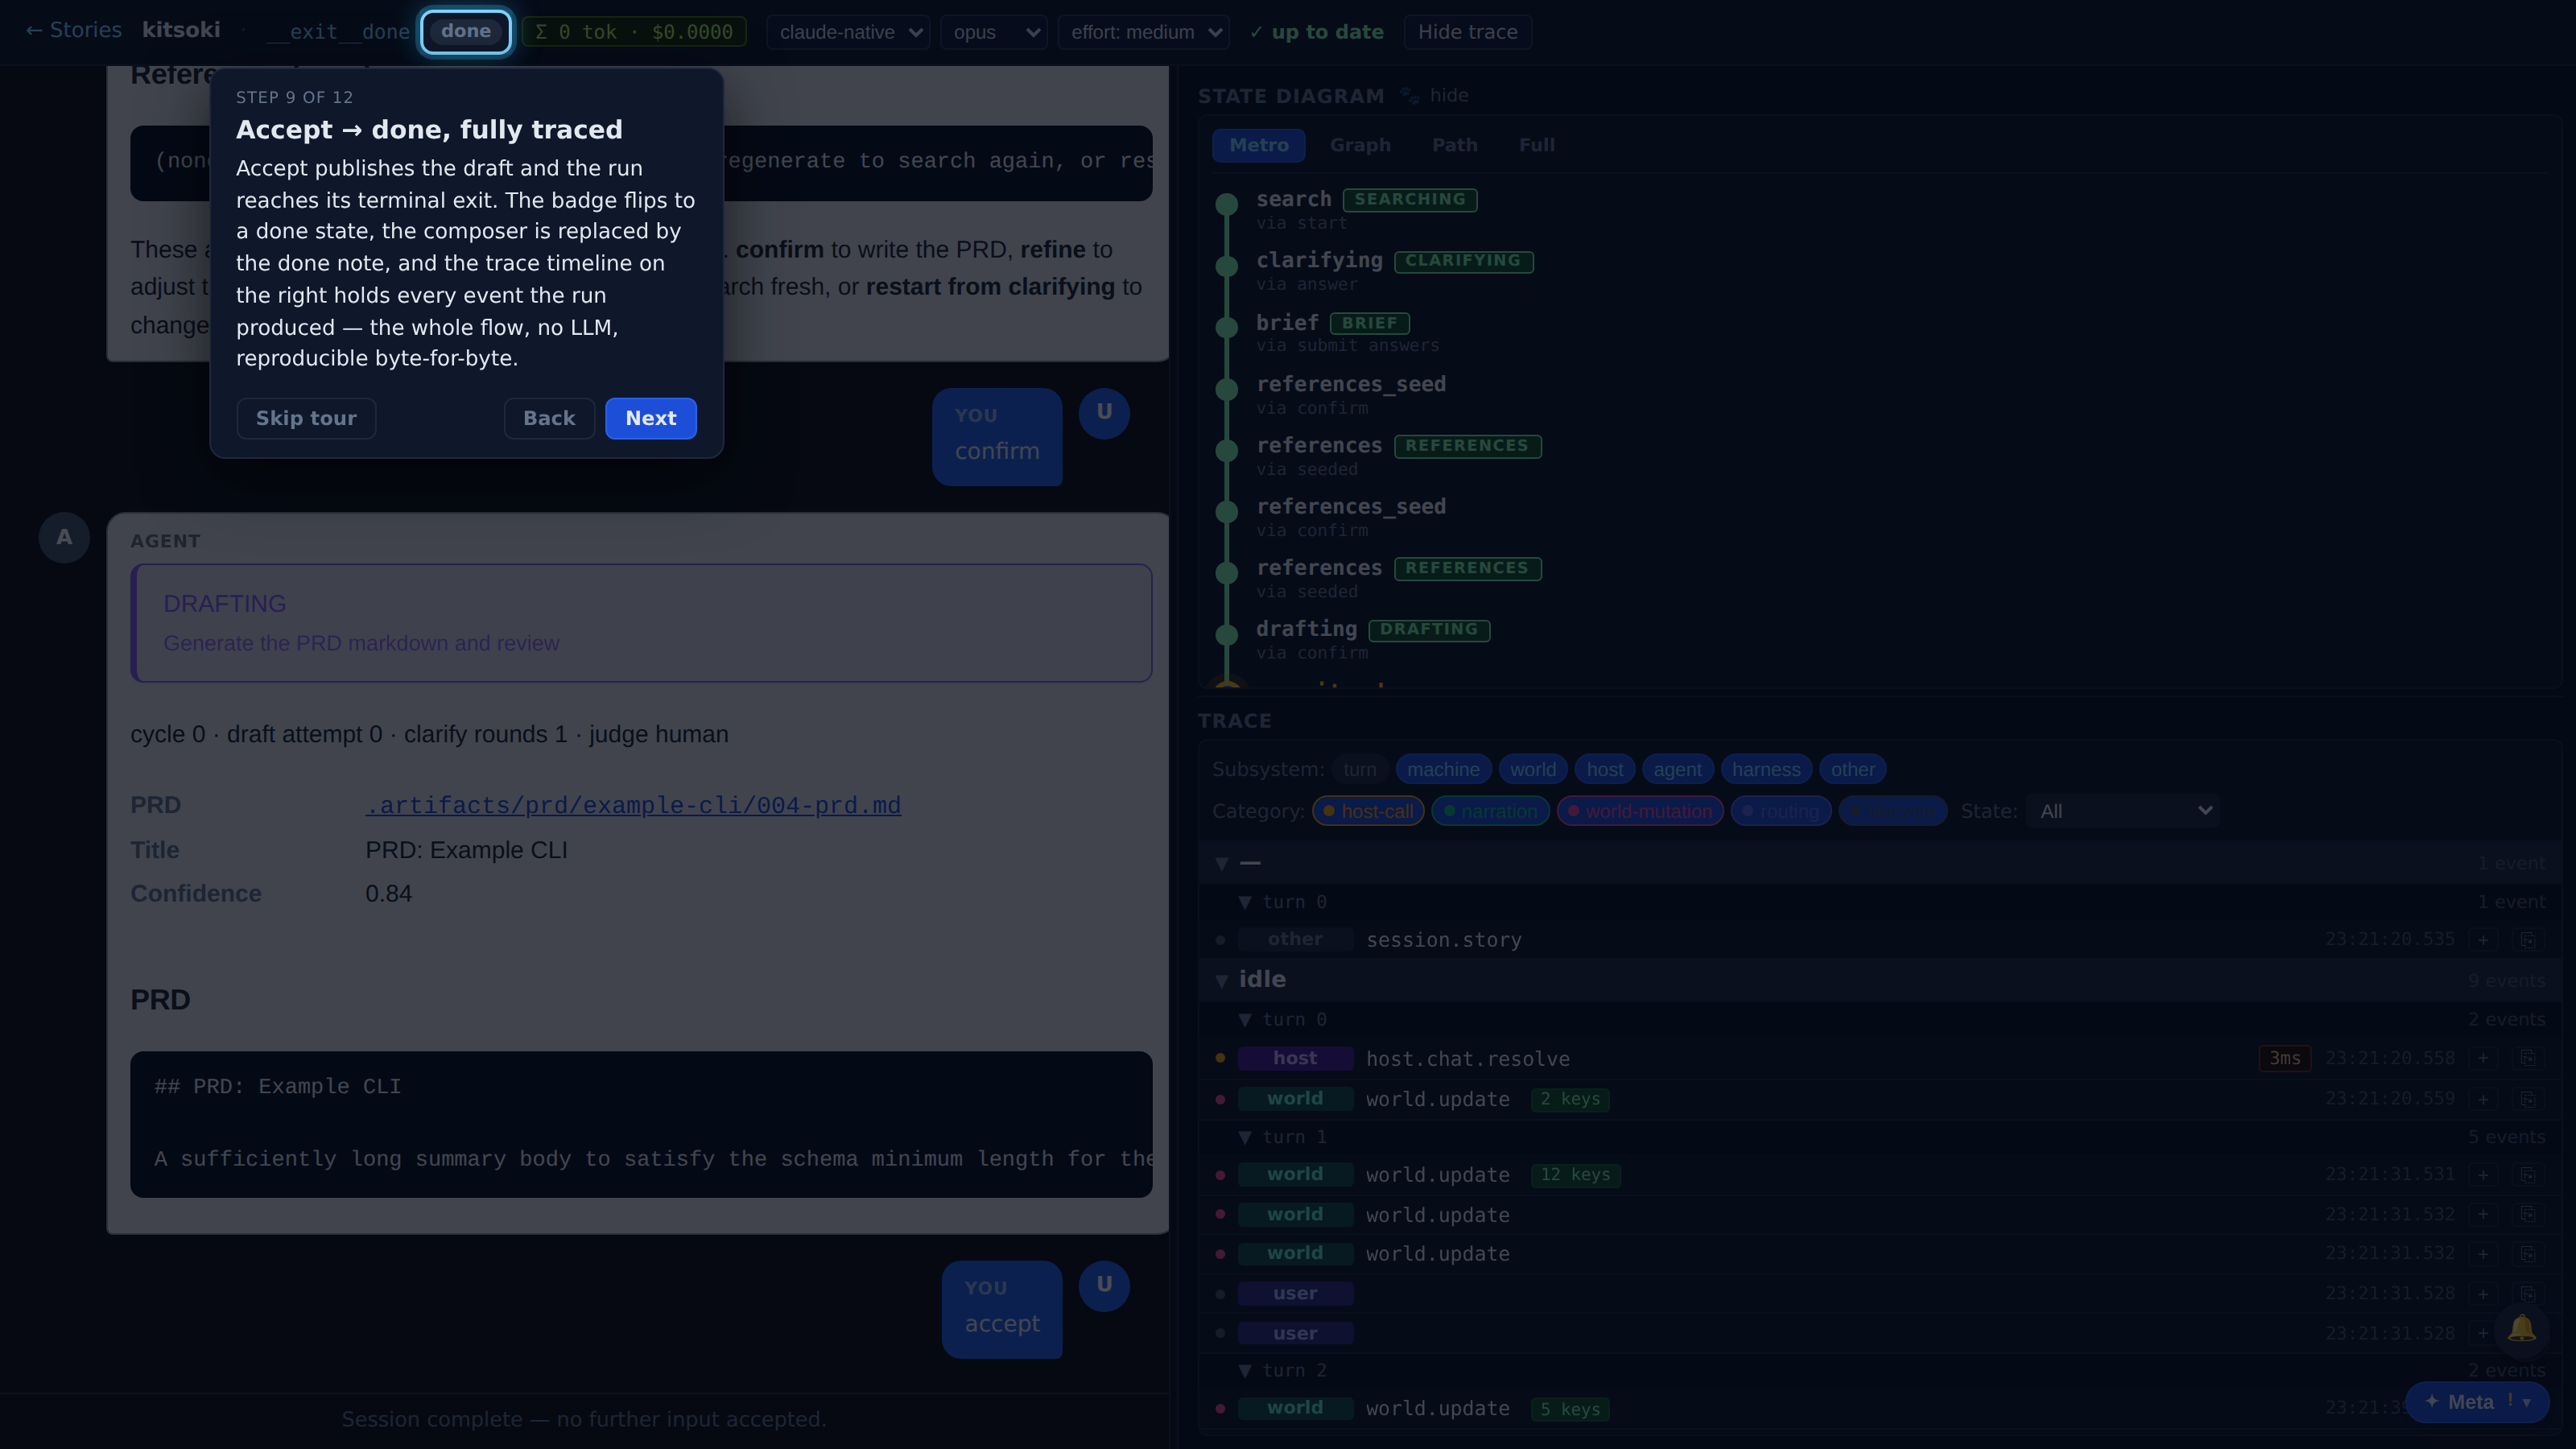Click the done status badge
This screenshot has height=1449, width=2576.
pos(465,31)
